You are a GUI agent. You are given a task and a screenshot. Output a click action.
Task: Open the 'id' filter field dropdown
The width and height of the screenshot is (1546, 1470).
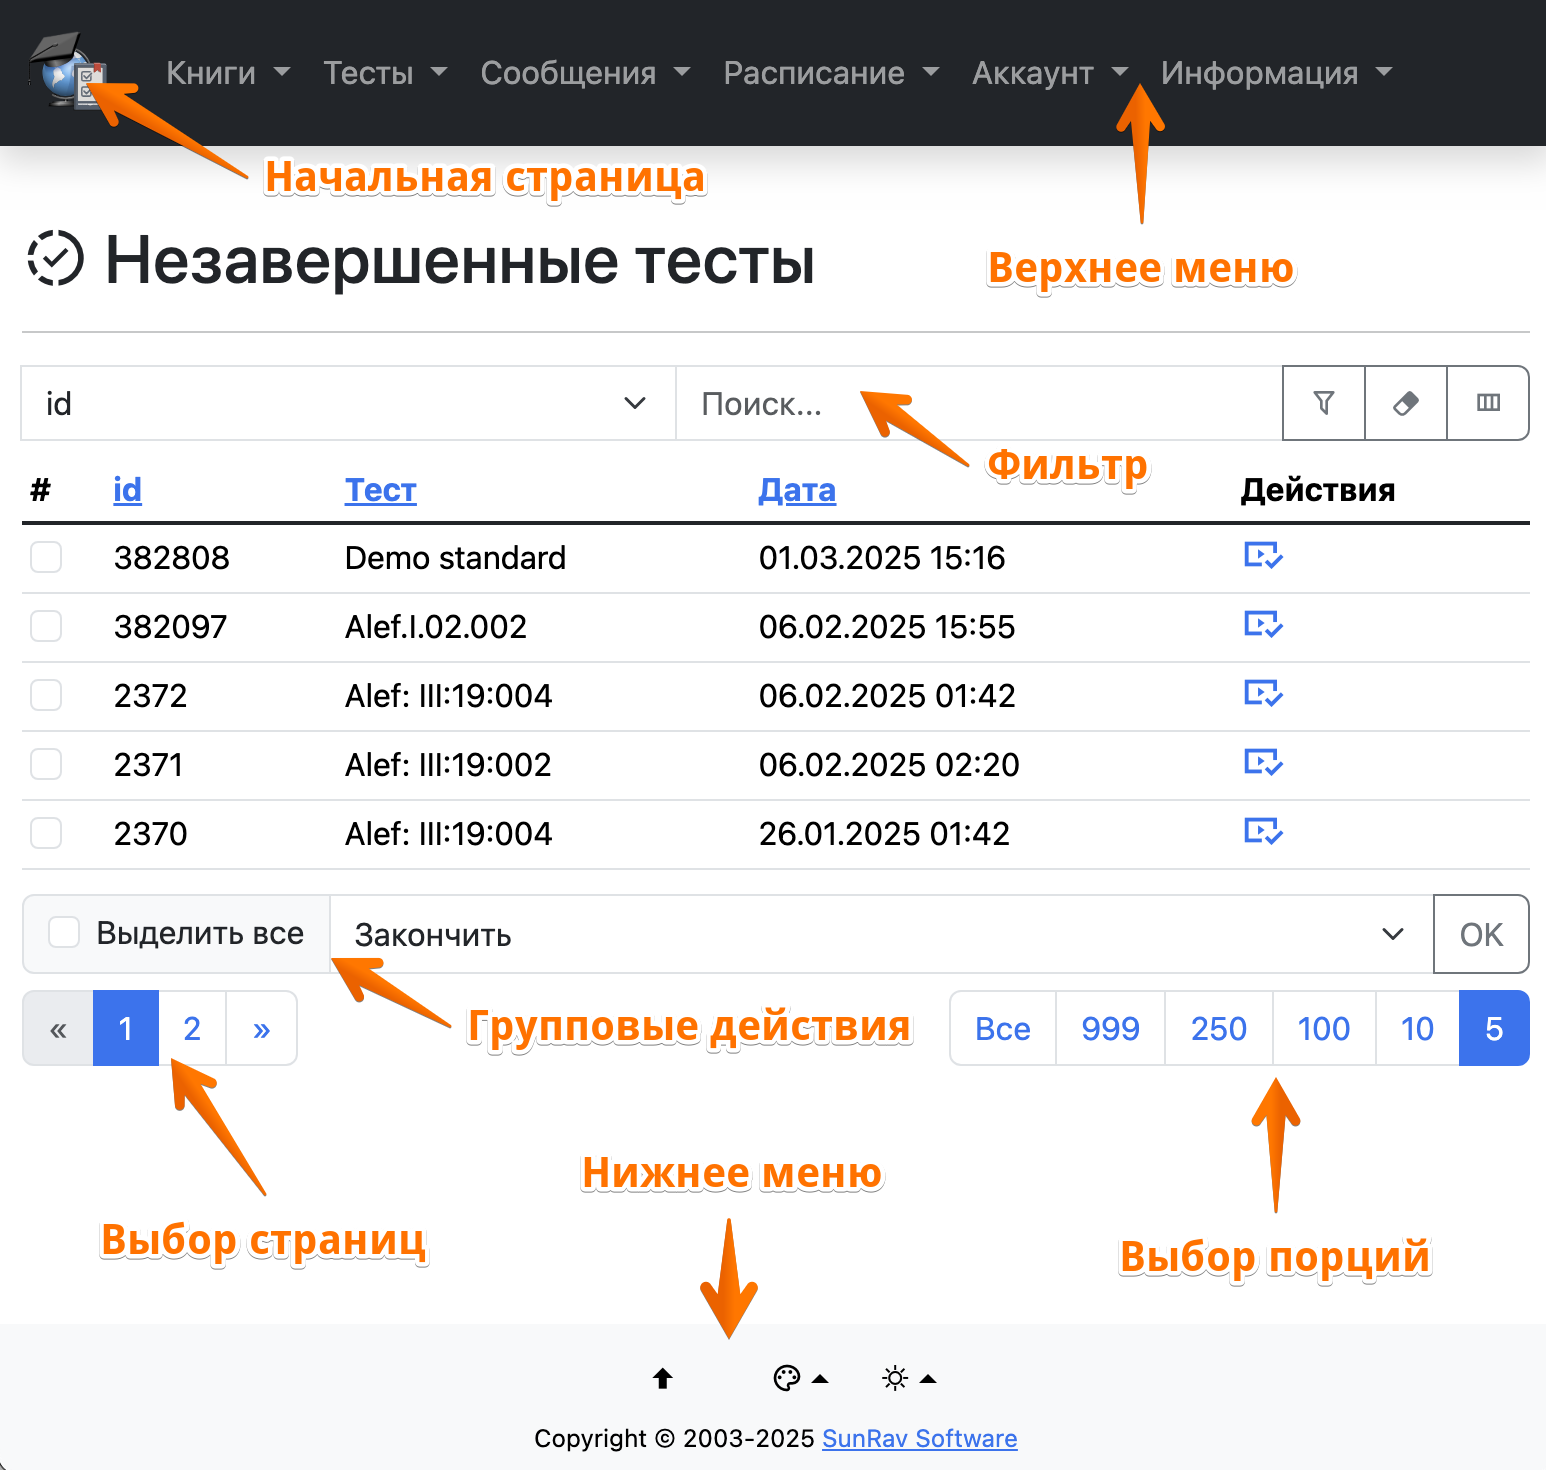[x=347, y=403]
